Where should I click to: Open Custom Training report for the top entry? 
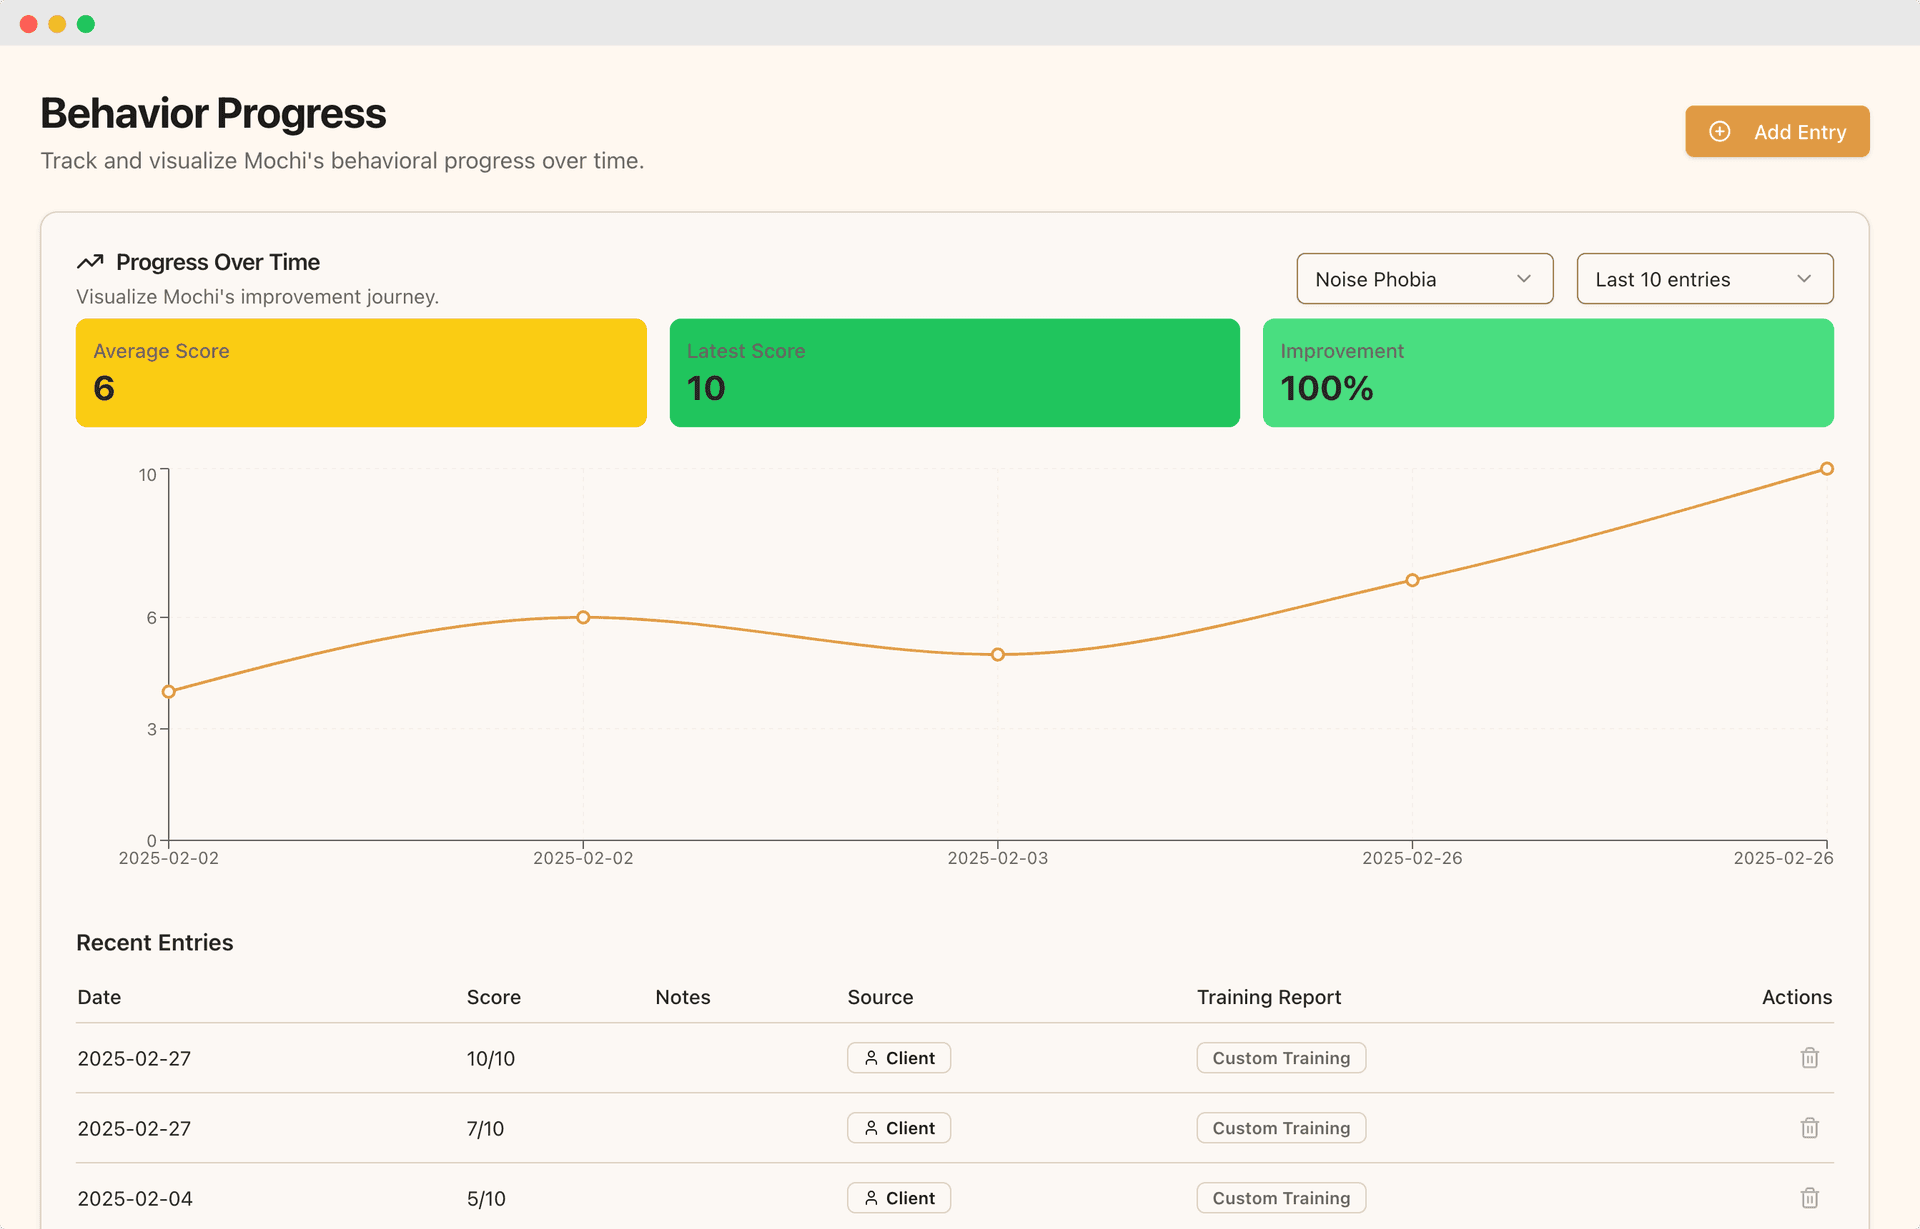[x=1281, y=1057]
